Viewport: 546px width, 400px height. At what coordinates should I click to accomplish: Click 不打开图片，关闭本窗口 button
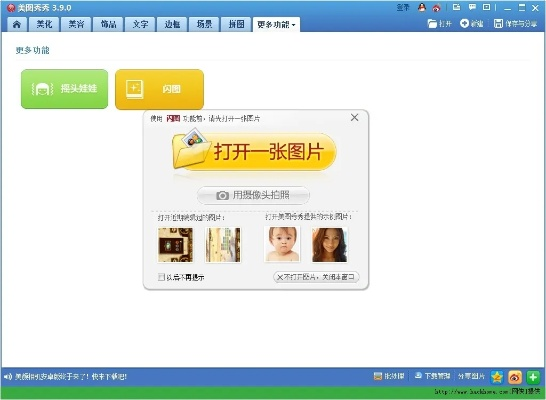(x=316, y=277)
